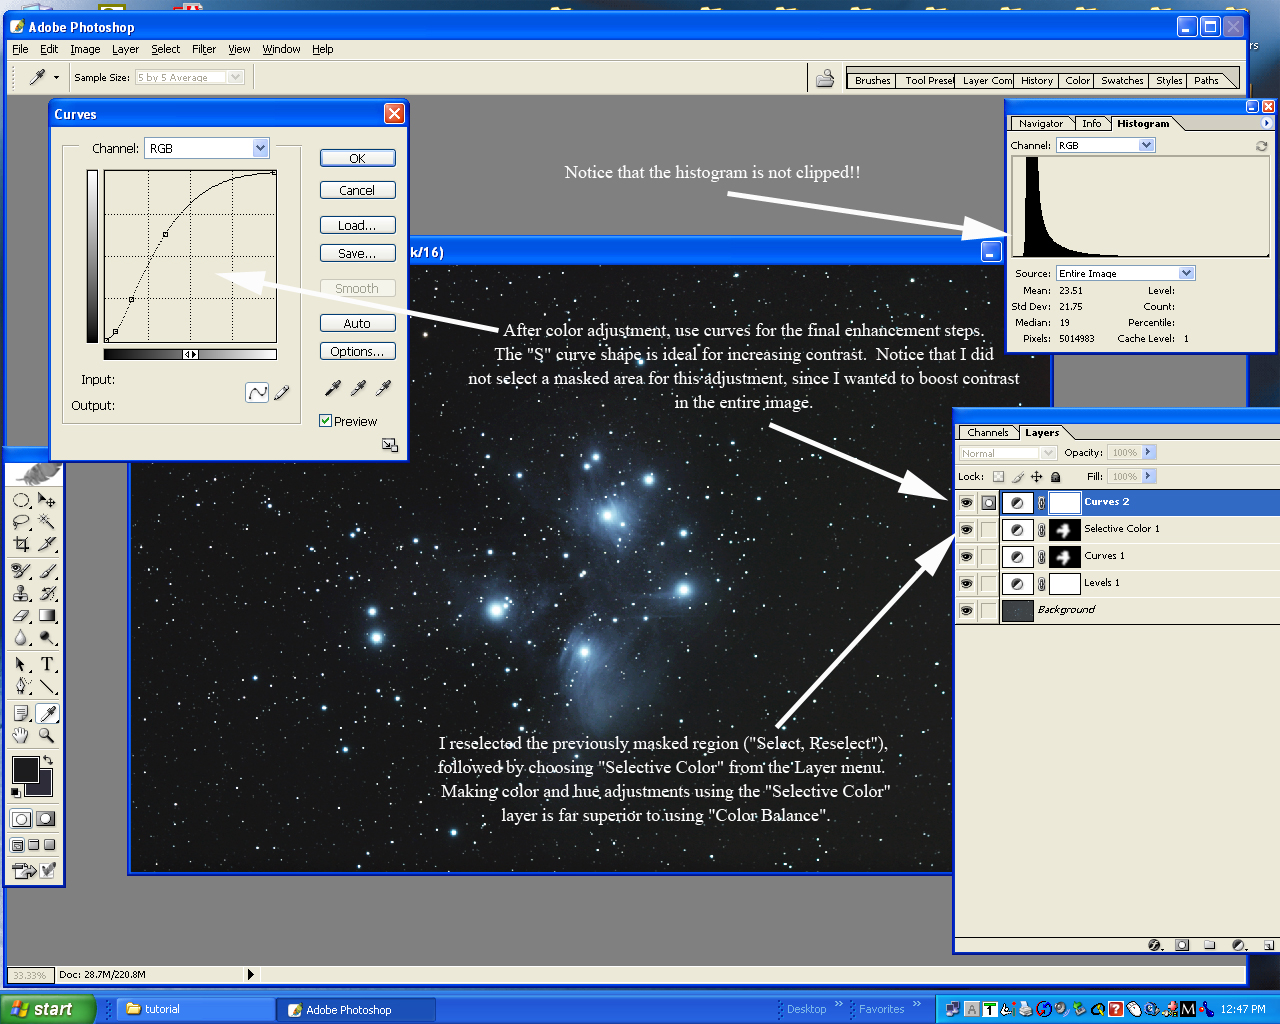Pick the Magic Wand tool
Screen dimensions: 1280x1024
pyautogui.click(x=47, y=522)
